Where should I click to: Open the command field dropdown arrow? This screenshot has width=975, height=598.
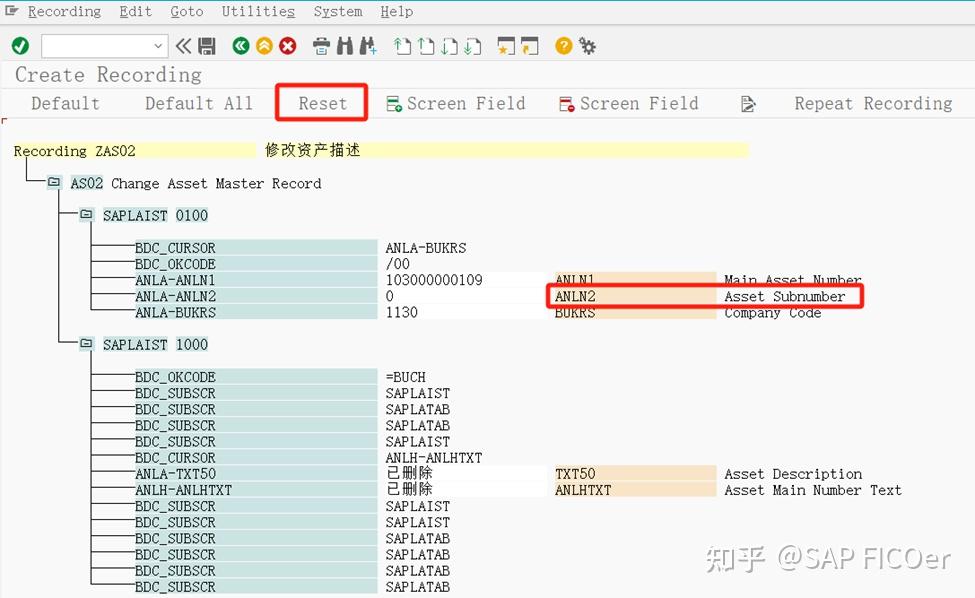(159, 46)
